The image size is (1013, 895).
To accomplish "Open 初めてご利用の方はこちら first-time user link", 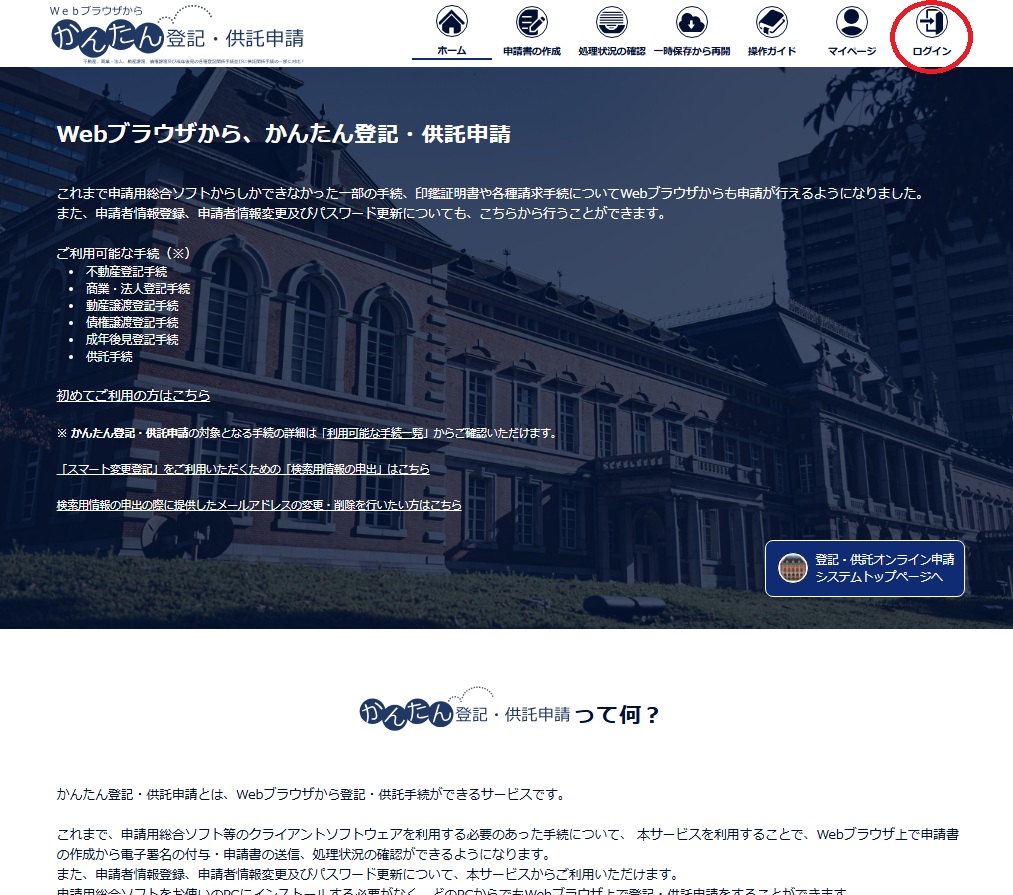I will tap(132, 395).
